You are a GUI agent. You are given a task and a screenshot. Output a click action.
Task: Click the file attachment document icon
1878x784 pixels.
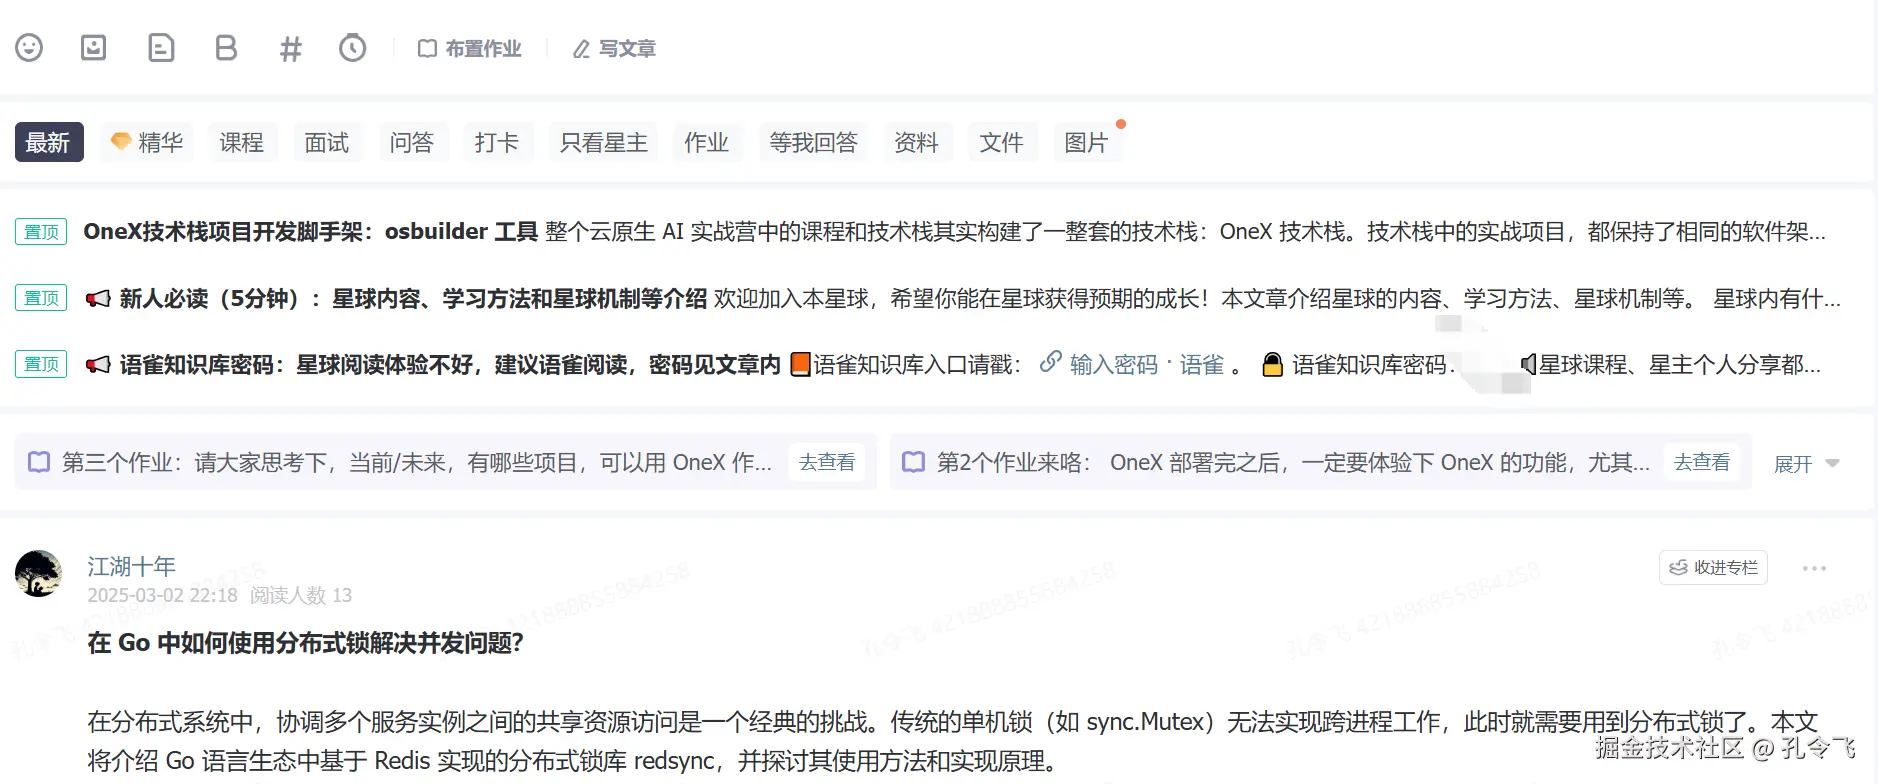click(161, 48)
